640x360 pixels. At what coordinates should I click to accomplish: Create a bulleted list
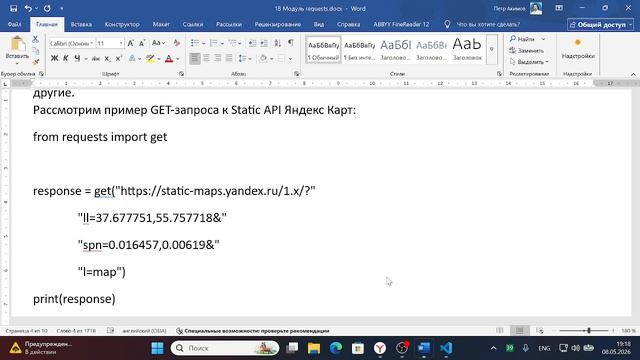point(195,43)
